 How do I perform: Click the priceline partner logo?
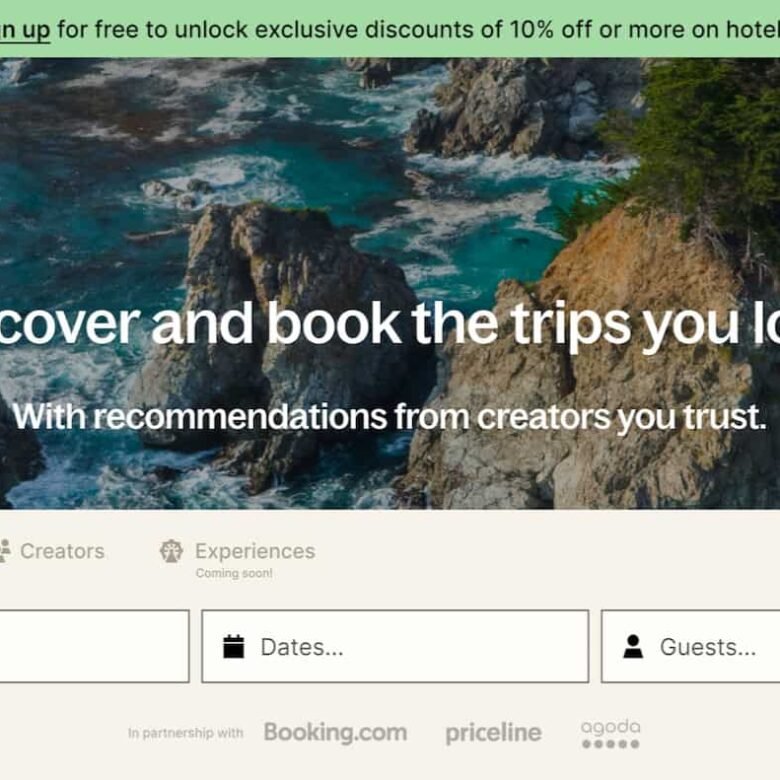pyautogui.click(x=493, y=733)
